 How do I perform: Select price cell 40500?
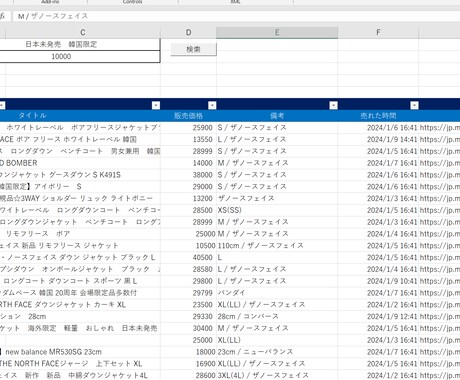click(x=188, y=257)
